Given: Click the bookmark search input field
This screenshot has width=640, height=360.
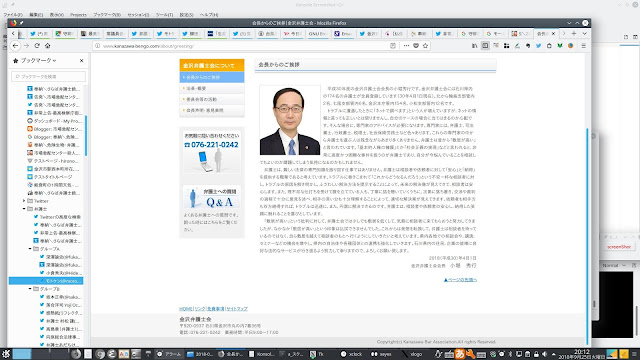Looking at the screenshot, I should point(49,76).
